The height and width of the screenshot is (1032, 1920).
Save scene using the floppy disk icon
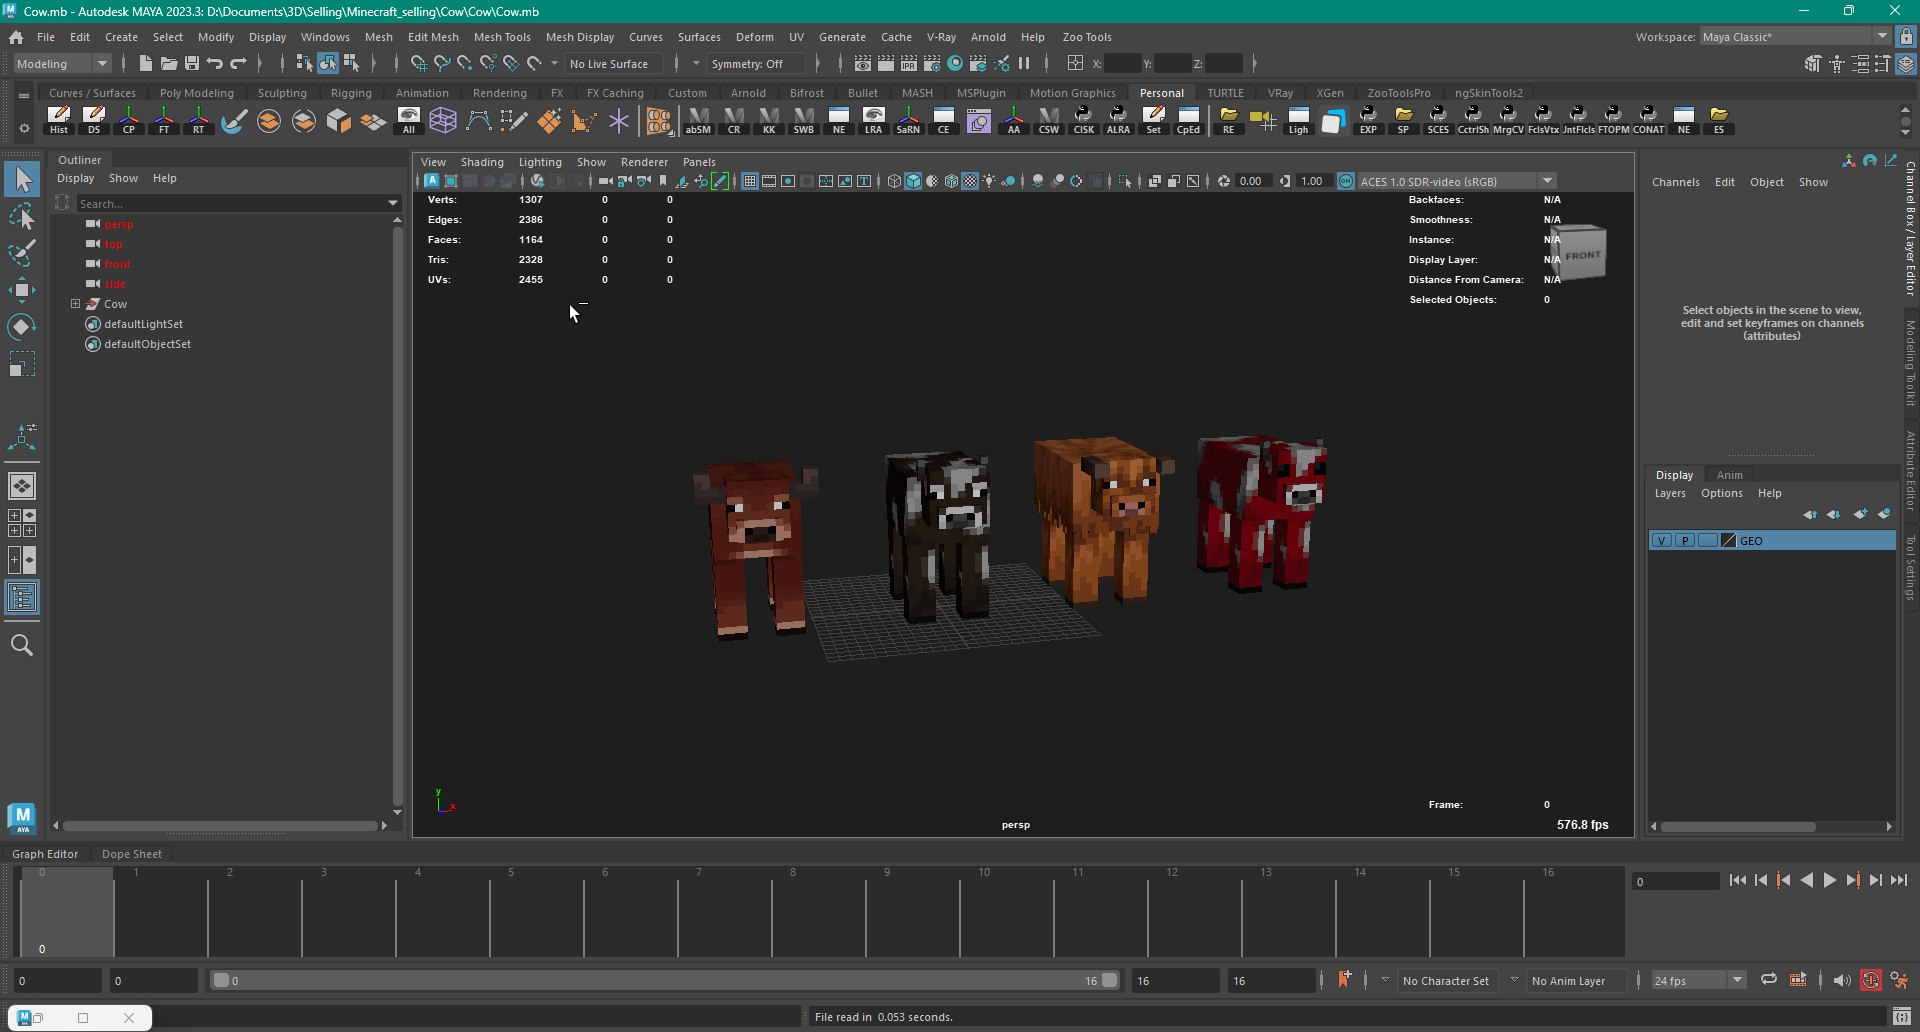[x=192, y=63]
